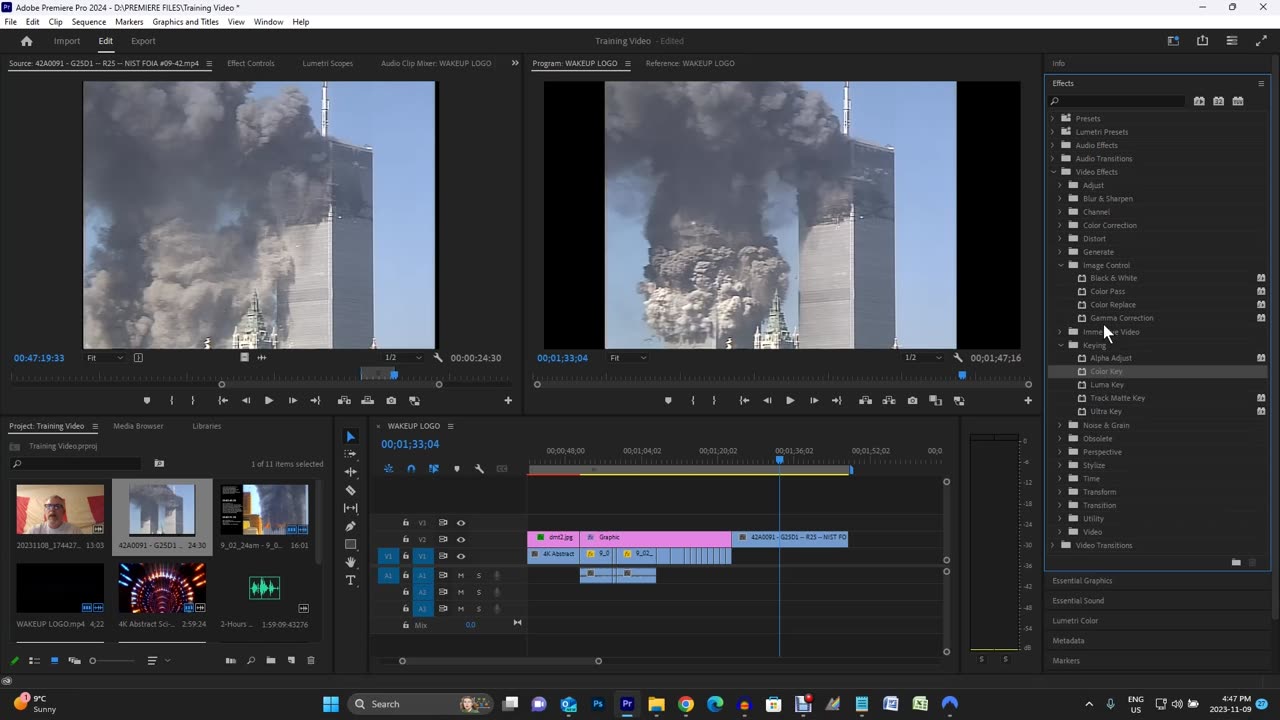Select the Type tool
Viewport: 1280px width, 720px height.
350,580
